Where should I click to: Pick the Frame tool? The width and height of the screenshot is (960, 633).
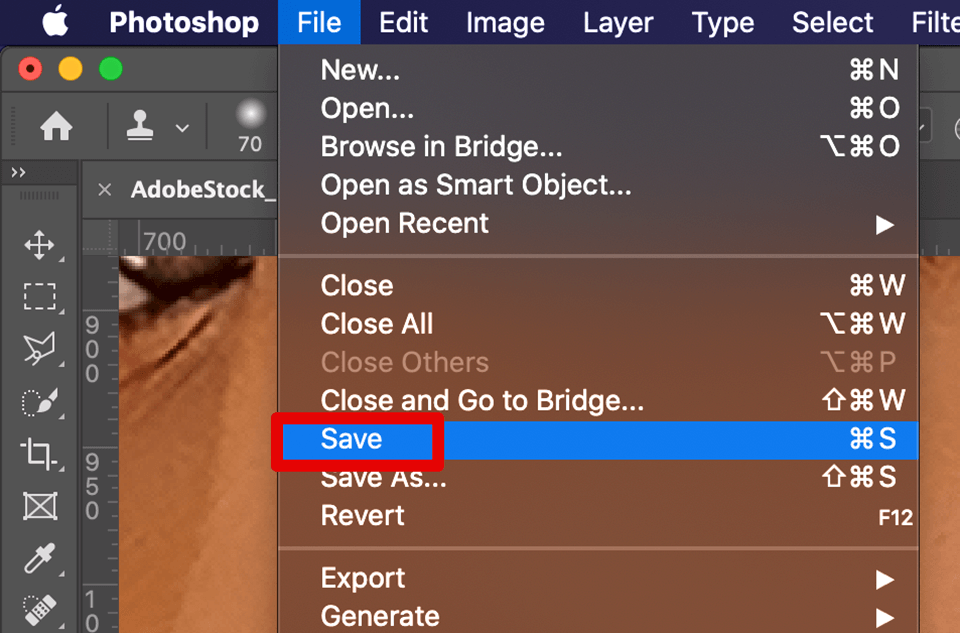pos(40,506)
